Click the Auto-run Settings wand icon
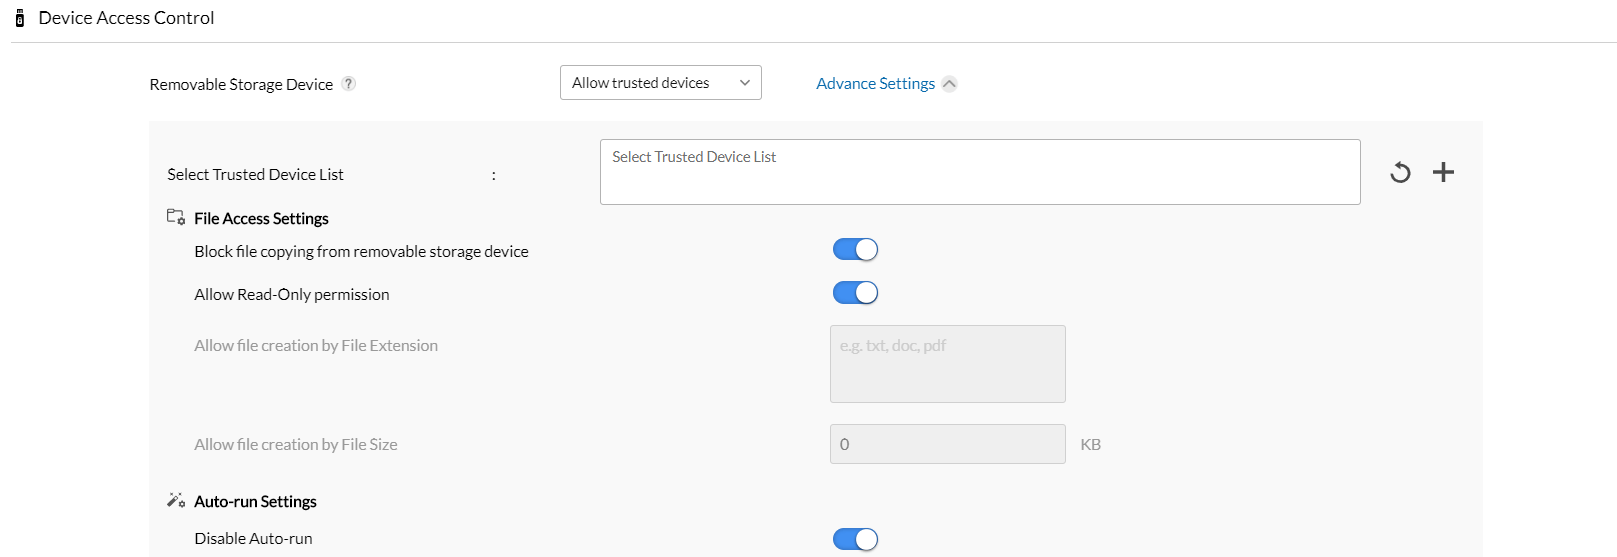 pos(176,500)
